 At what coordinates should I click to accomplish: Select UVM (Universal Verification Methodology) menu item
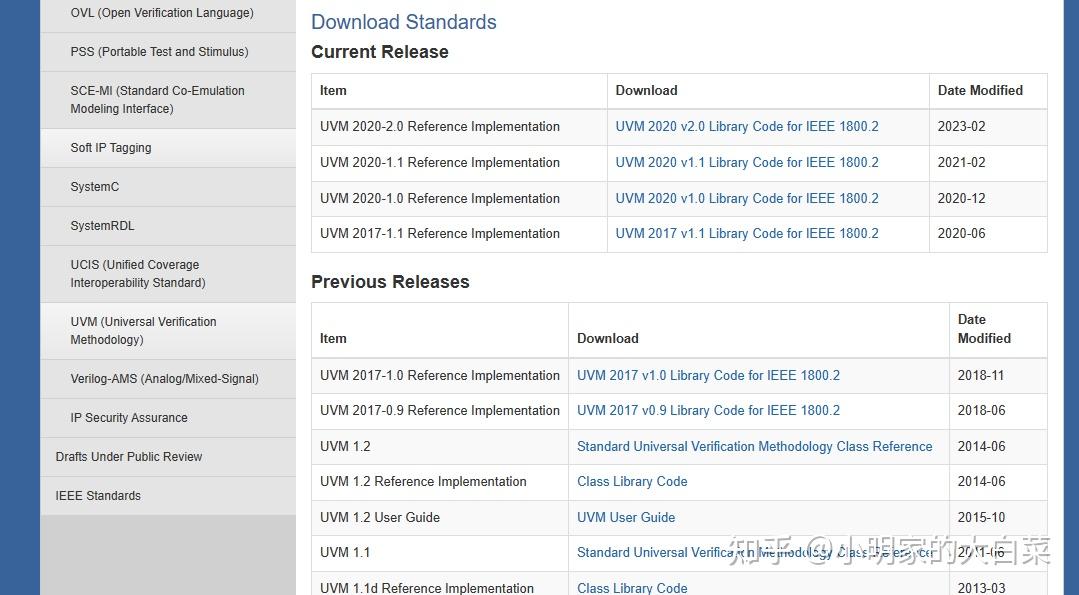[x=143, y=331]
